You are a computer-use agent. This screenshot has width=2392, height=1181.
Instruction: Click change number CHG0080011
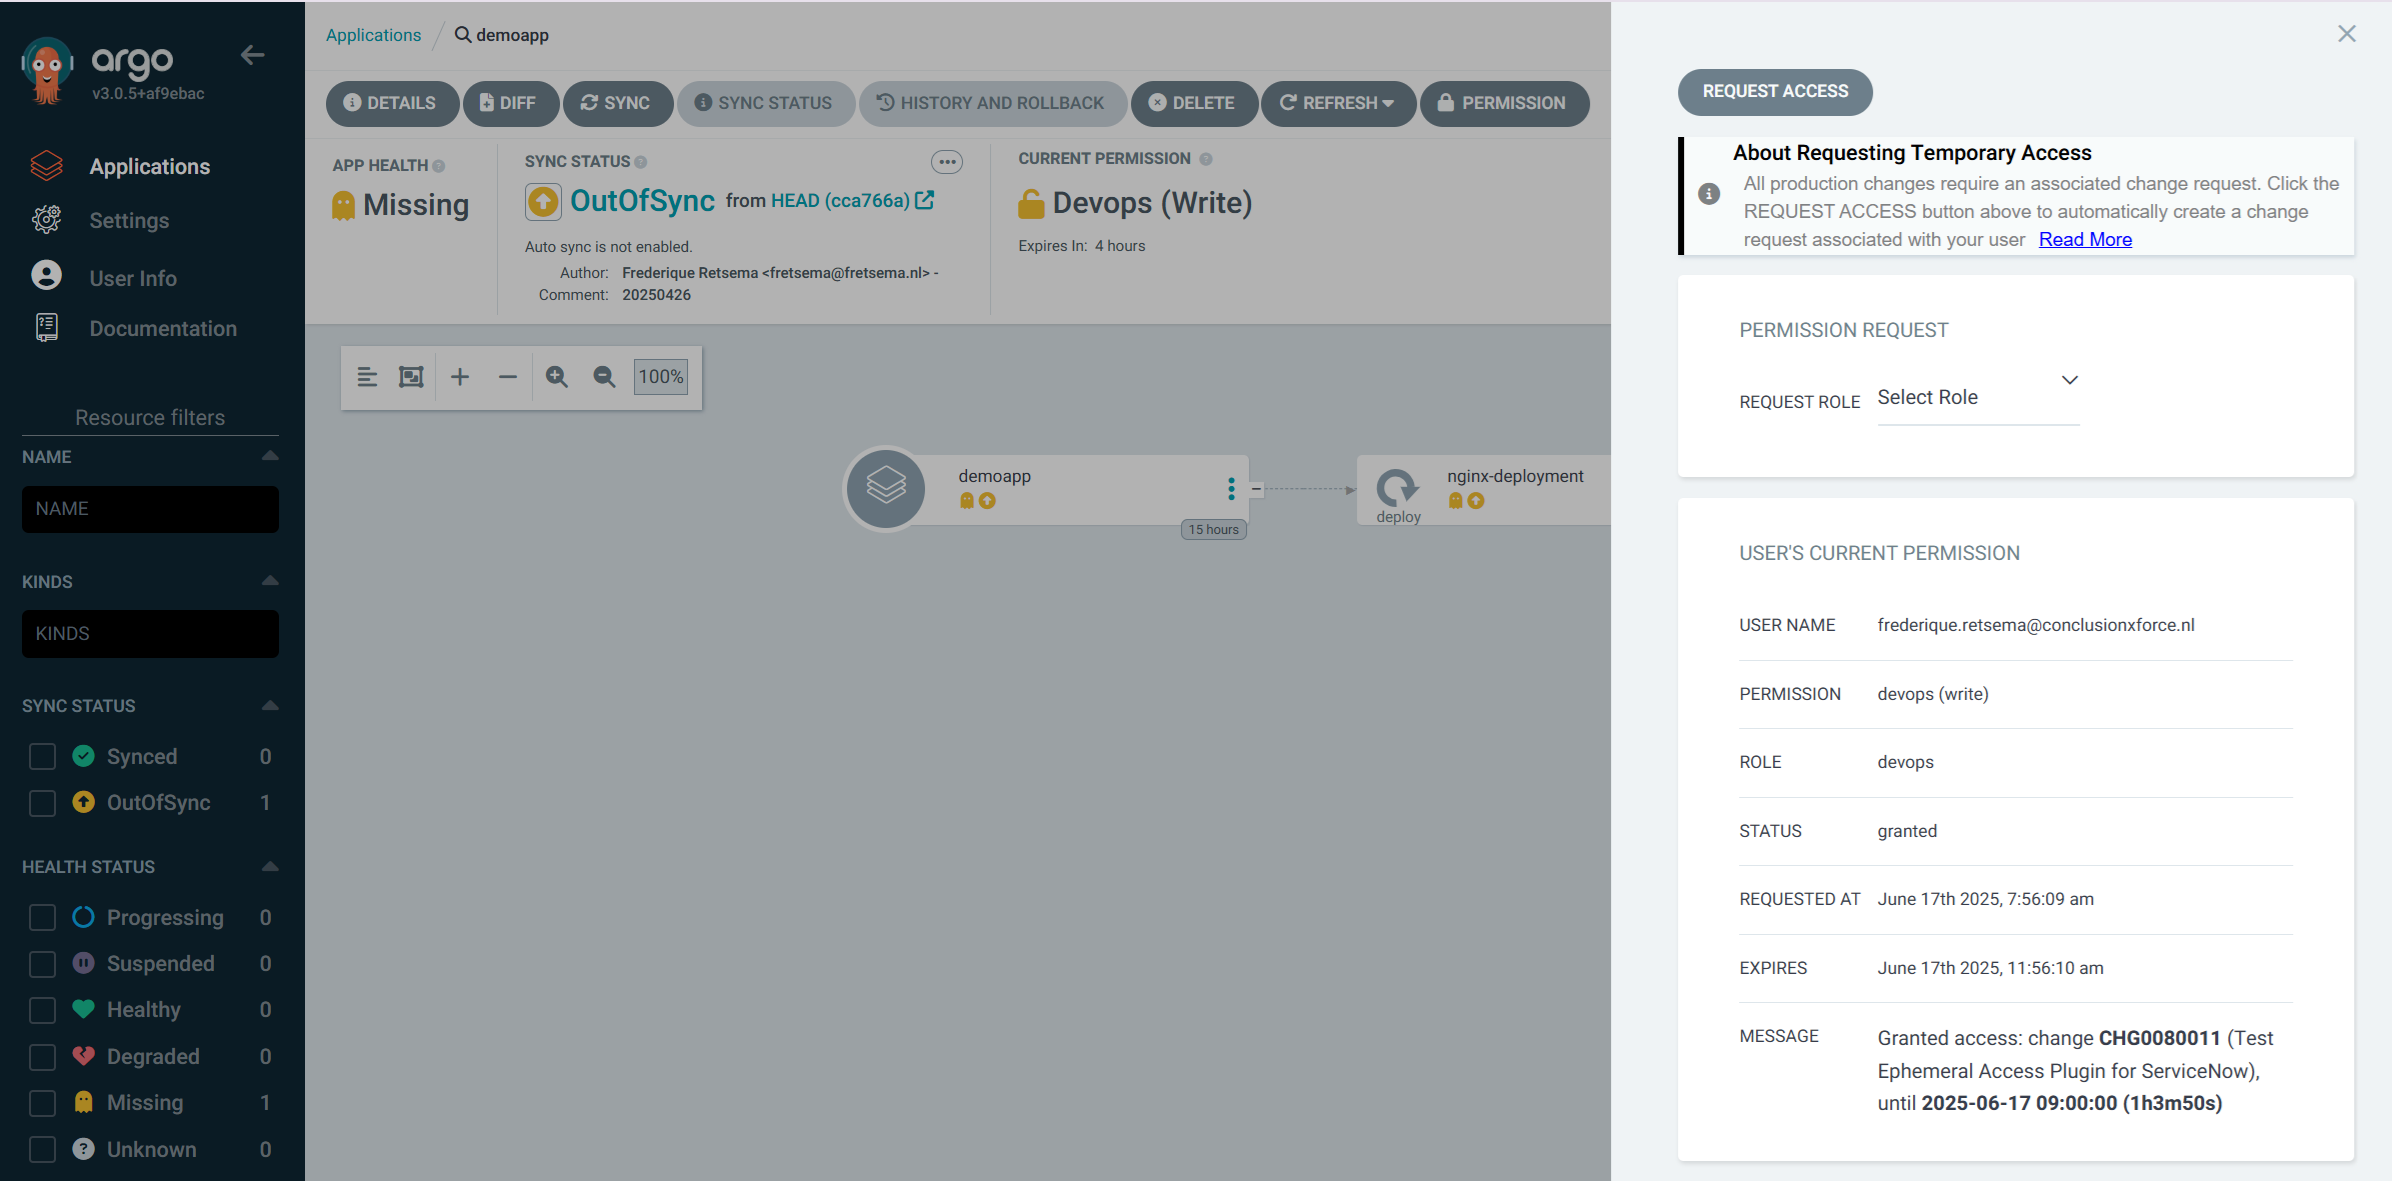(x=2159, y=1038)
